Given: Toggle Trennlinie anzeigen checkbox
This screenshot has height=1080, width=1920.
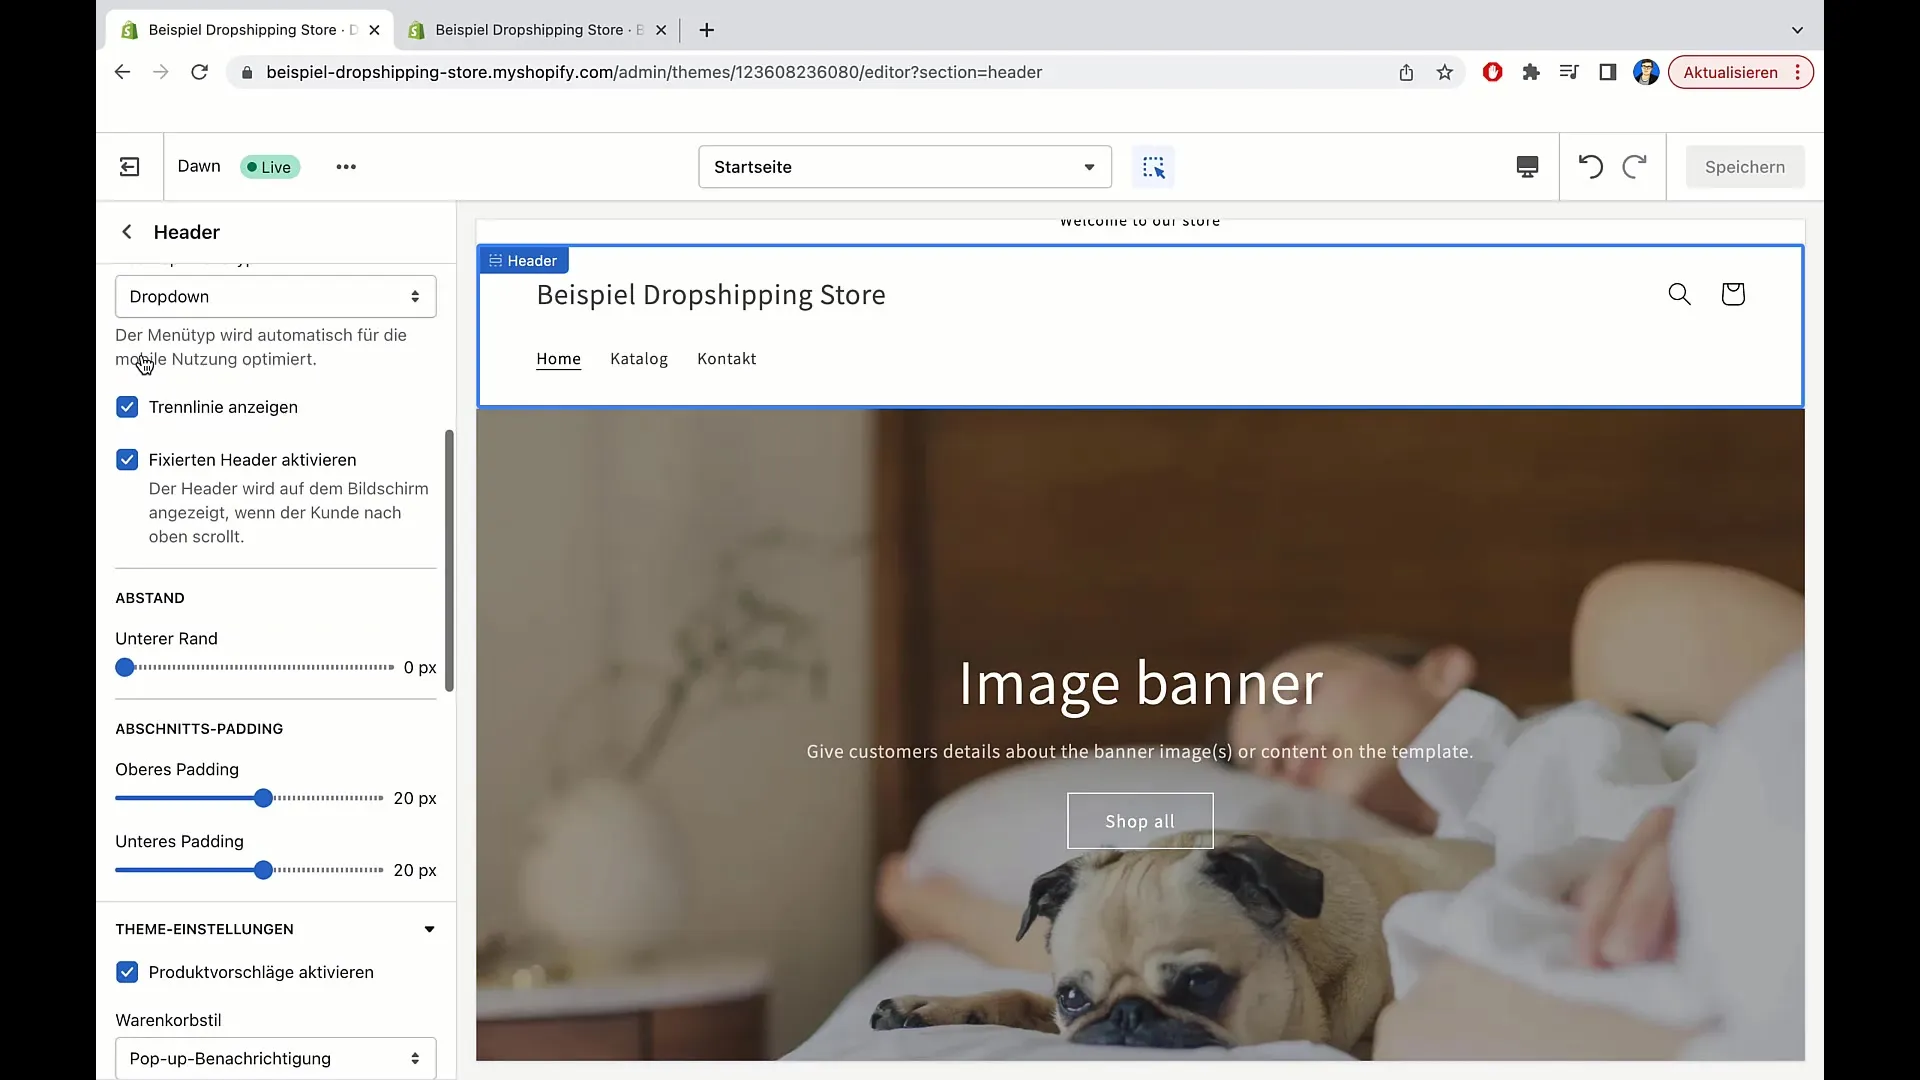Looking at the screenshot, I should coord(127,406).
